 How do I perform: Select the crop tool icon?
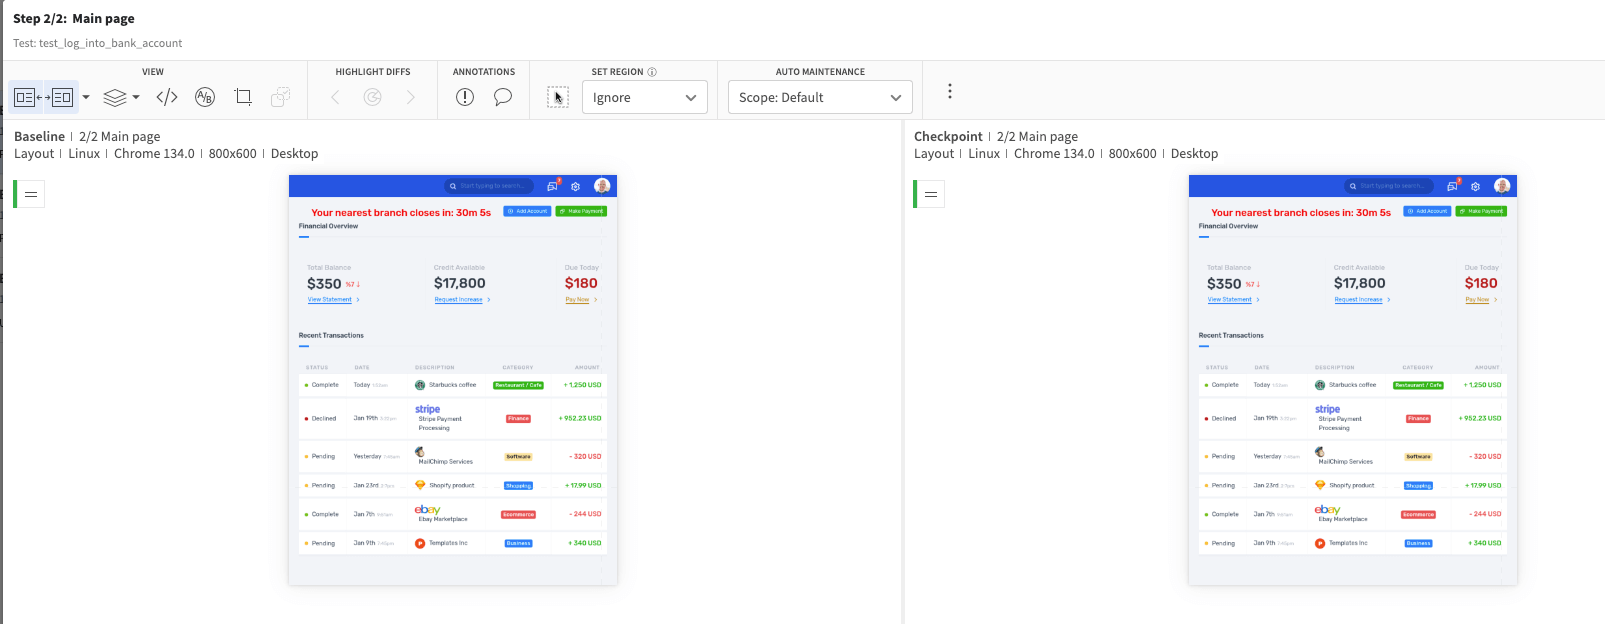[x=243, y=97]
